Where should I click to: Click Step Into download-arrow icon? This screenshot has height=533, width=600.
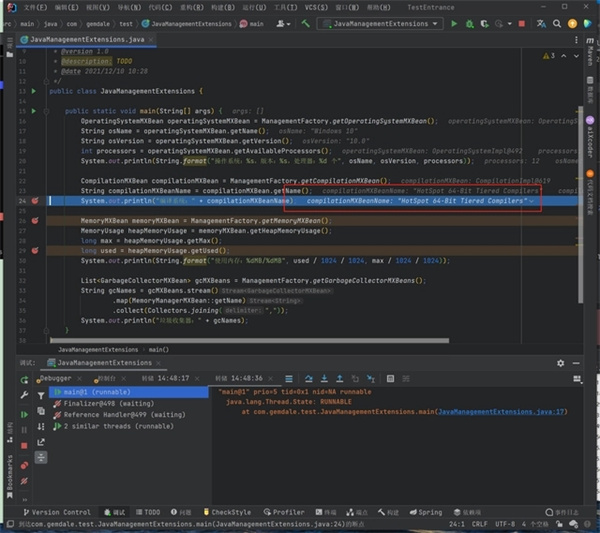pos(324,378)
